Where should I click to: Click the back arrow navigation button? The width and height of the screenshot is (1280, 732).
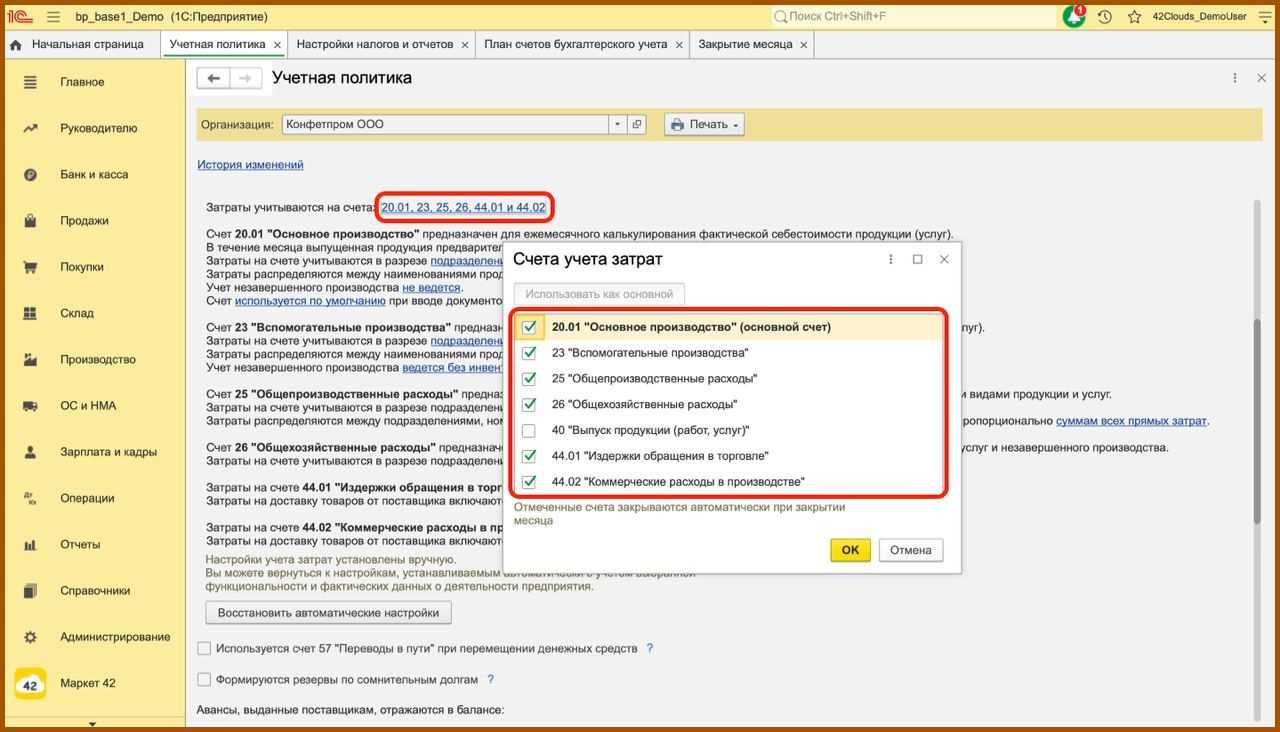(x=213, y=78)
